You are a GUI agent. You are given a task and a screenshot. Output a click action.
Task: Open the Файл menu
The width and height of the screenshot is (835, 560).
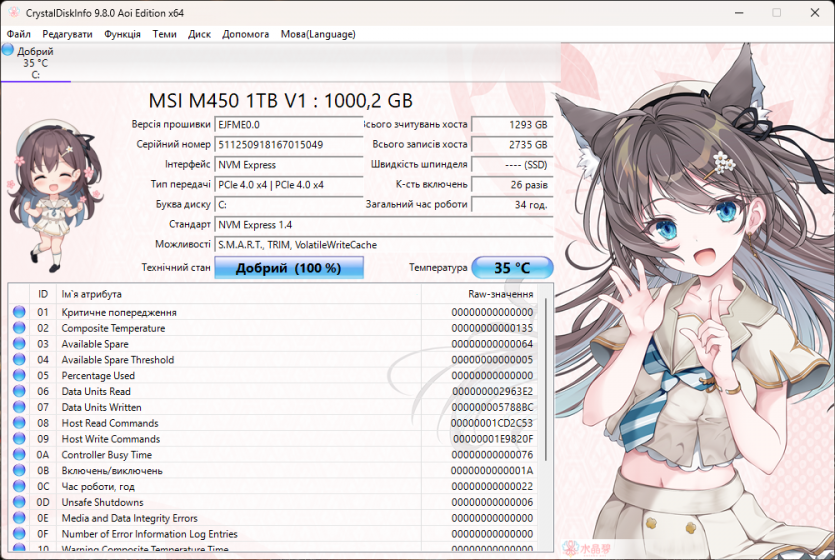[18, 34]
